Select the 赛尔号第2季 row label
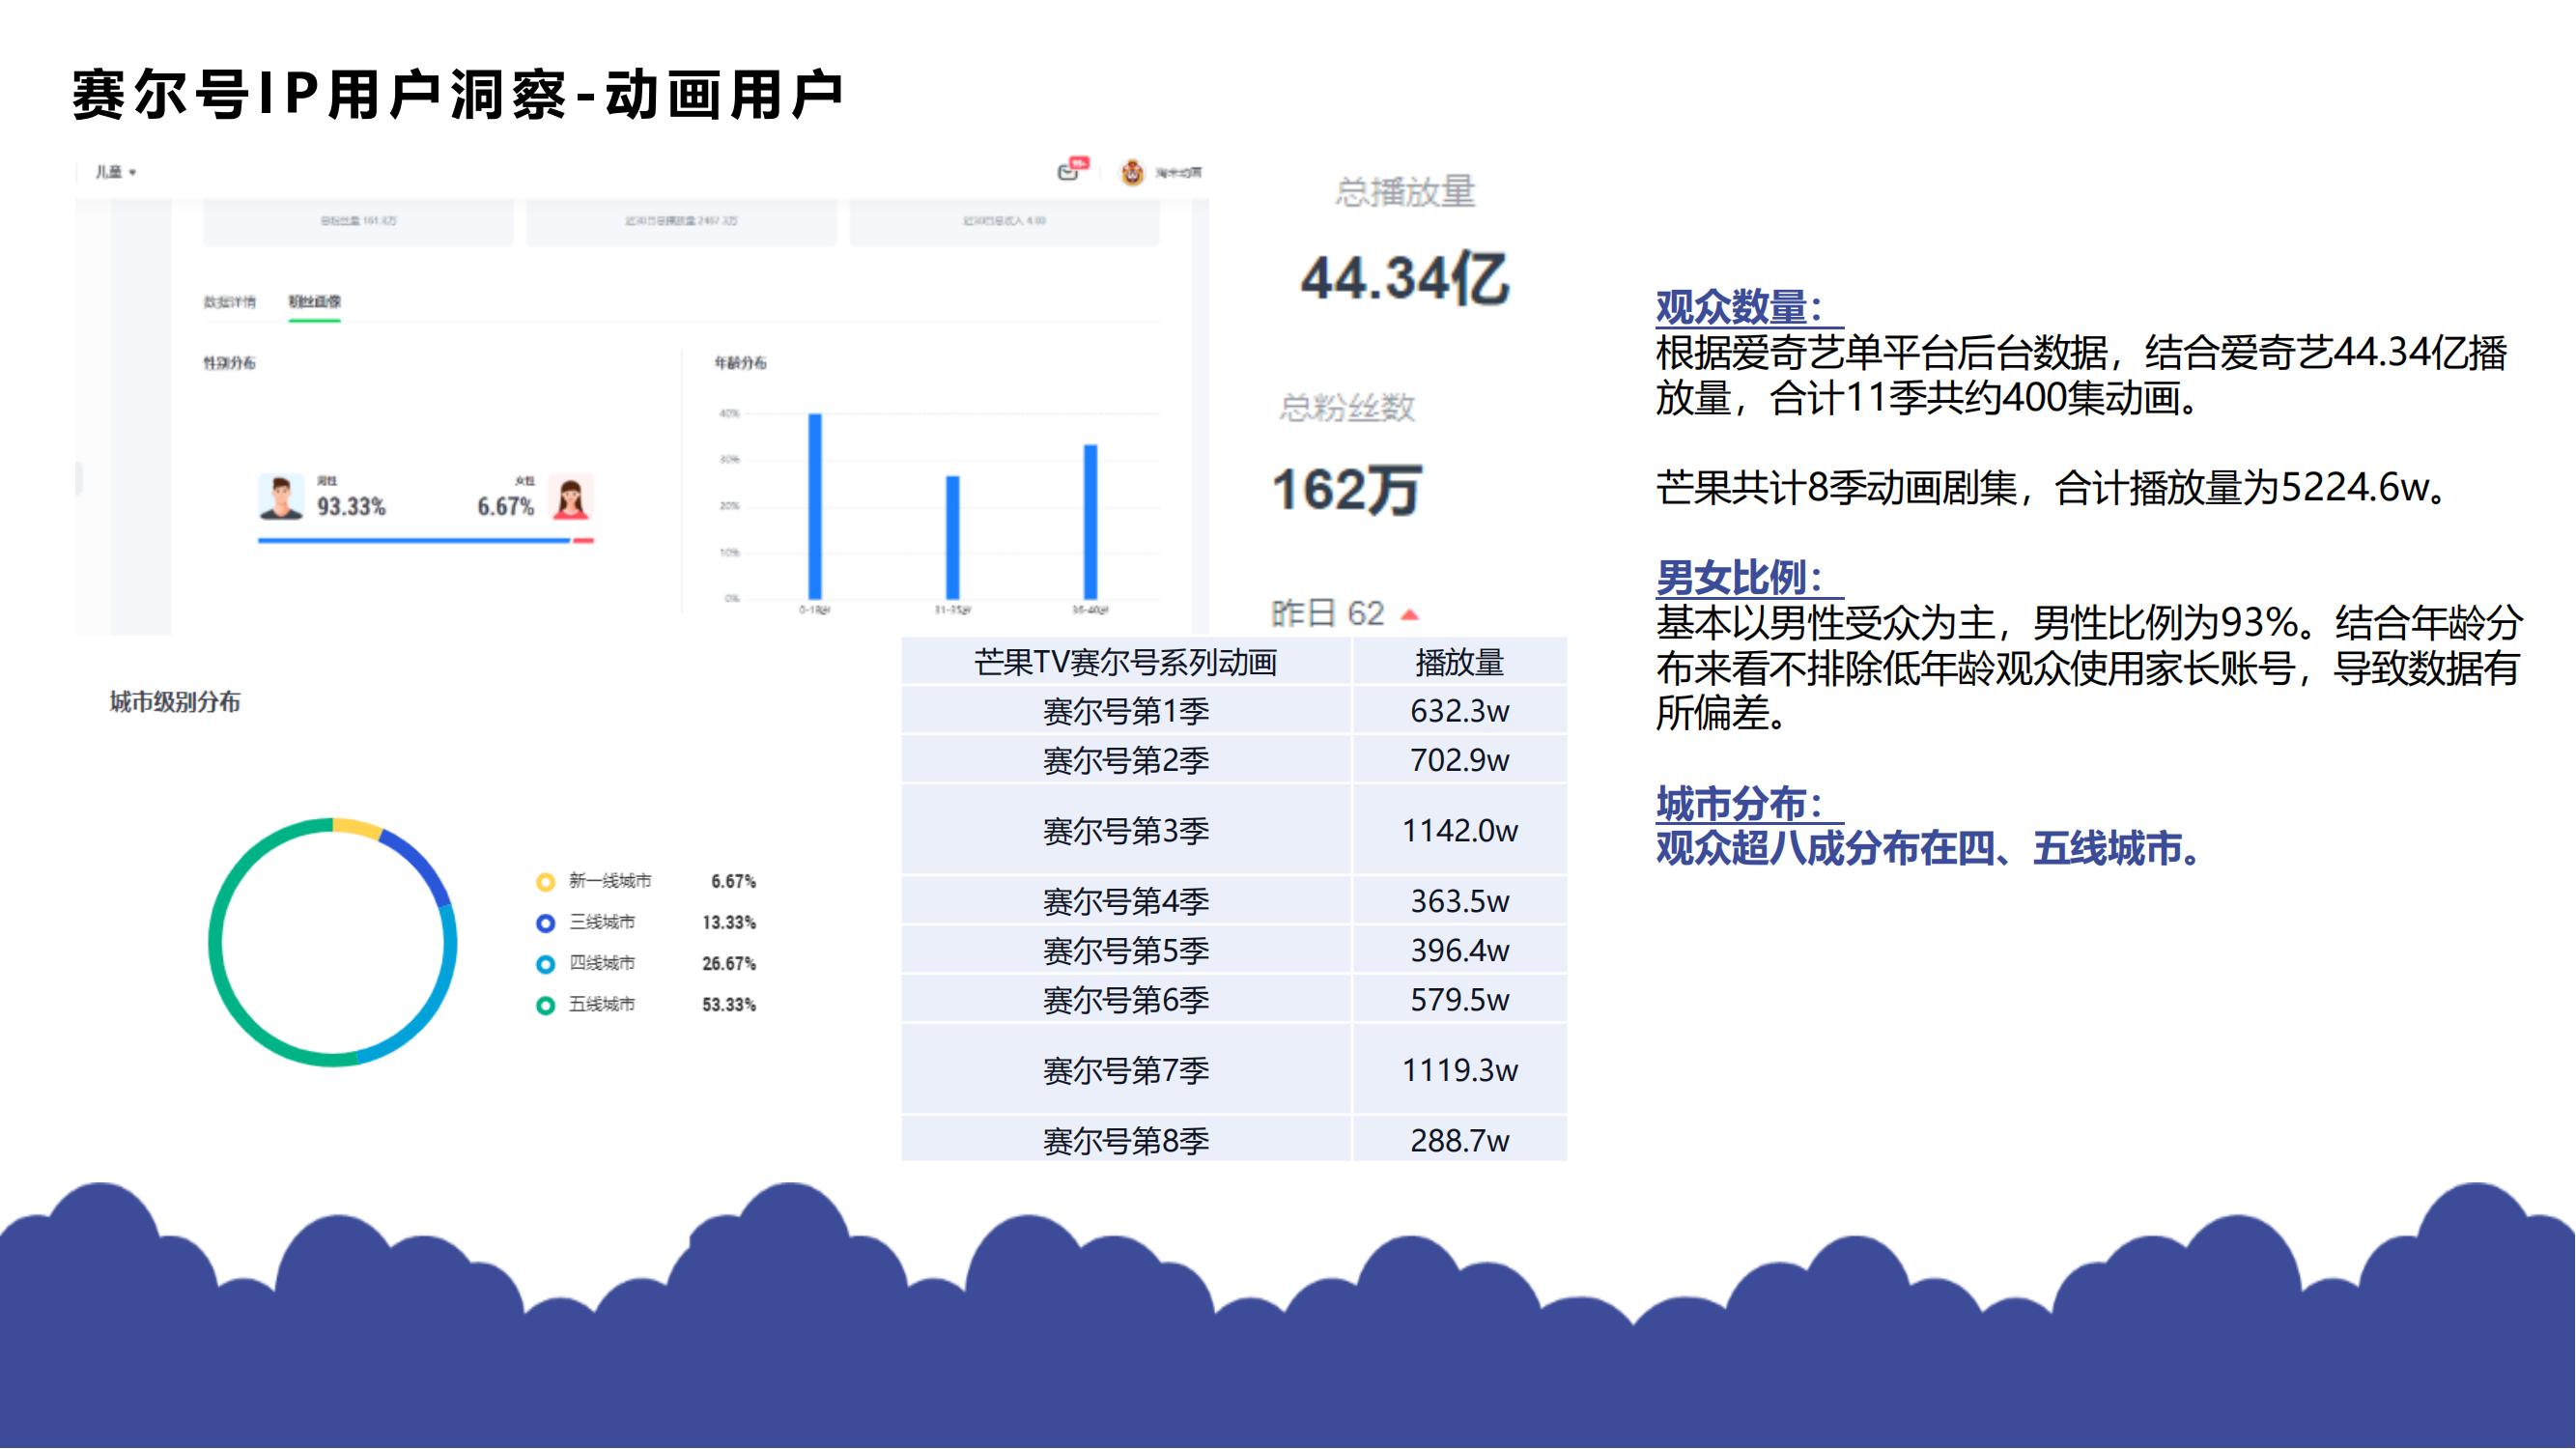 1126,760
